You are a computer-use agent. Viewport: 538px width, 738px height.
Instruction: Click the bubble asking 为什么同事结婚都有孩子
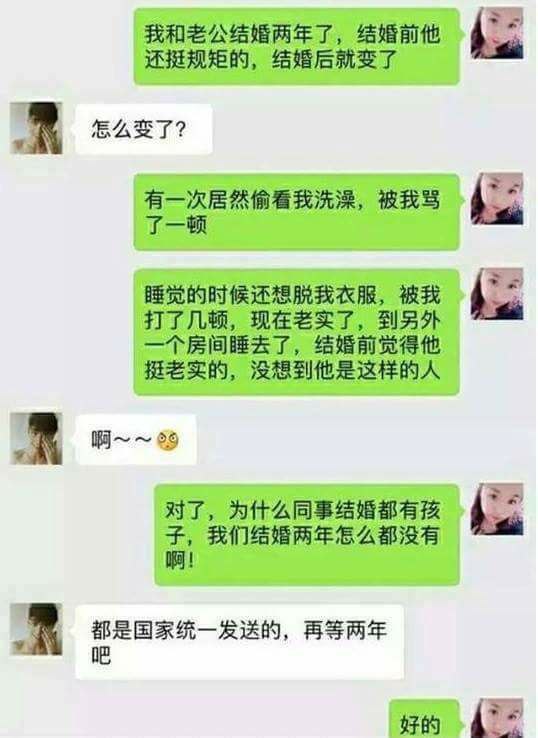coord(307,535)
